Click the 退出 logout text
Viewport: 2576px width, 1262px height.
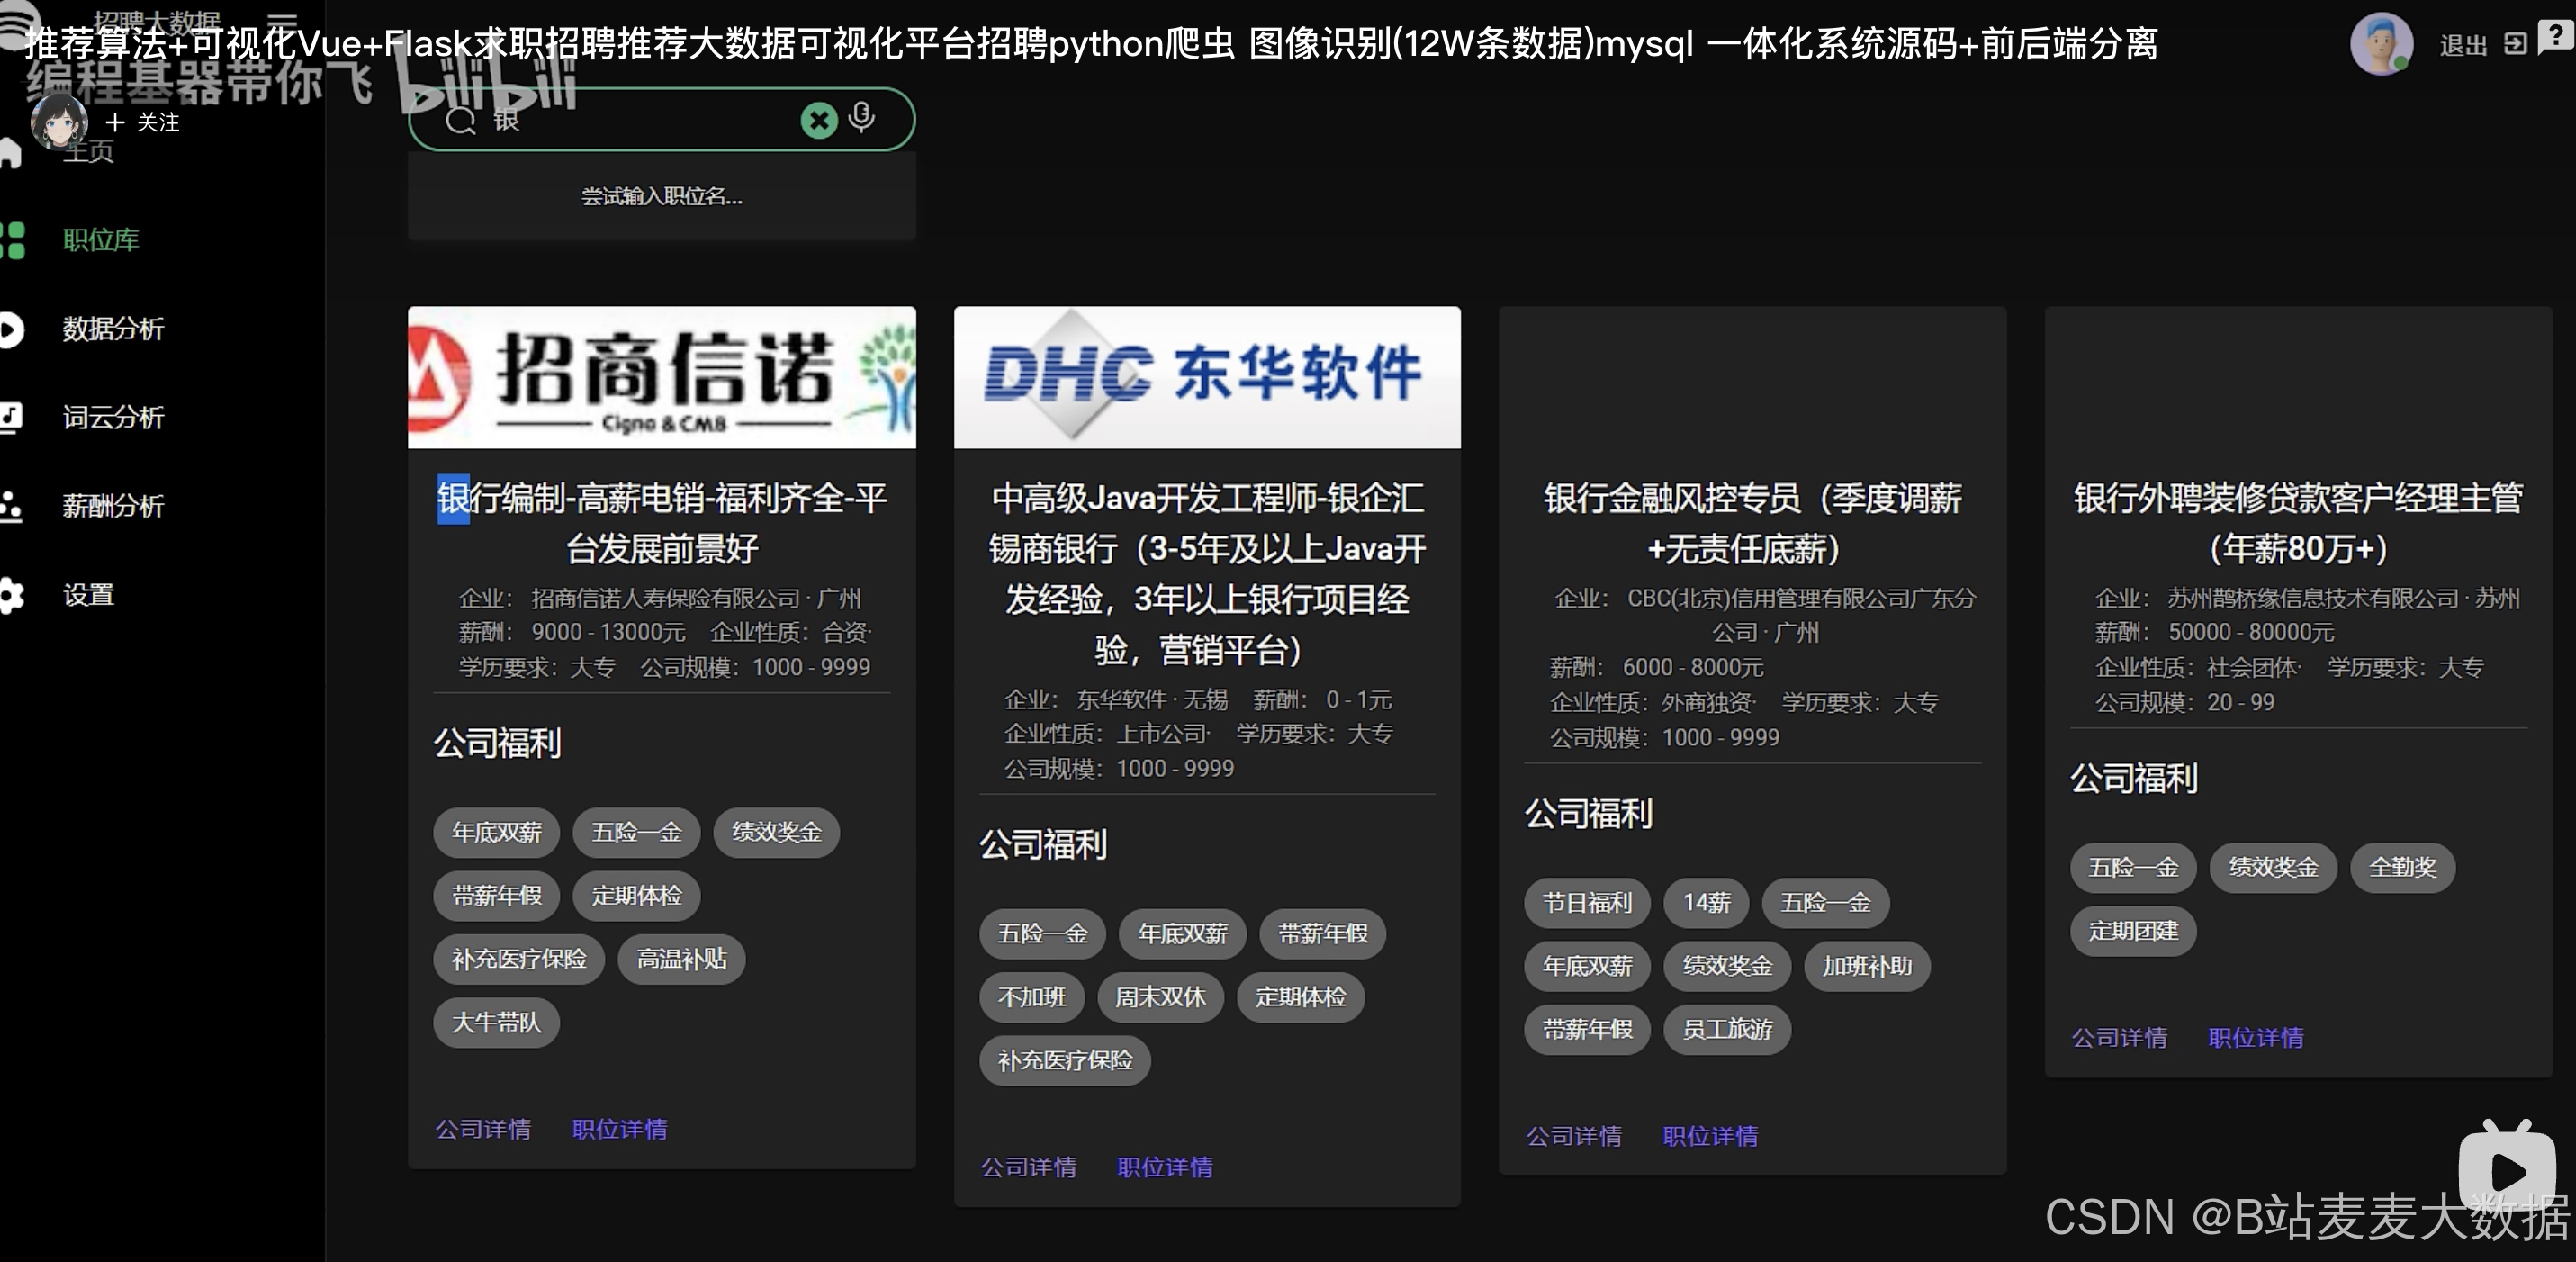(x=2463, y=45)
